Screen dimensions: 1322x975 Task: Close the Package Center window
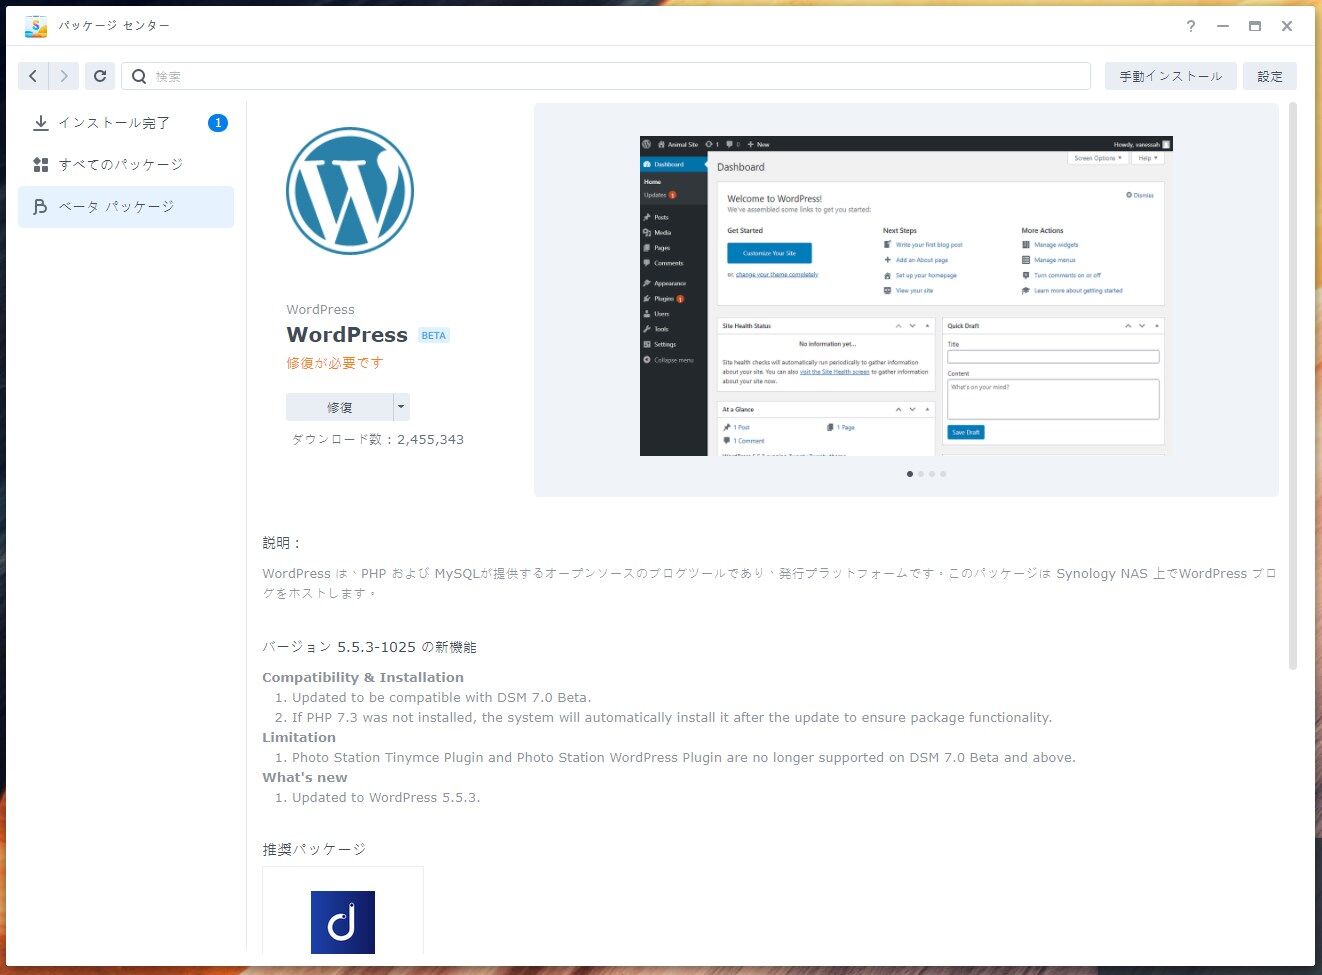click(1287, 26)
